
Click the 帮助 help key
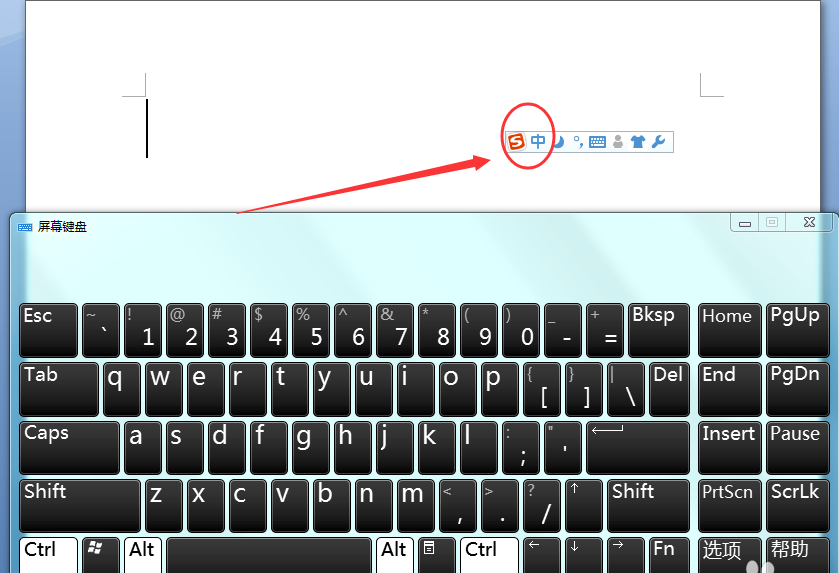click(x=797, y=555)
